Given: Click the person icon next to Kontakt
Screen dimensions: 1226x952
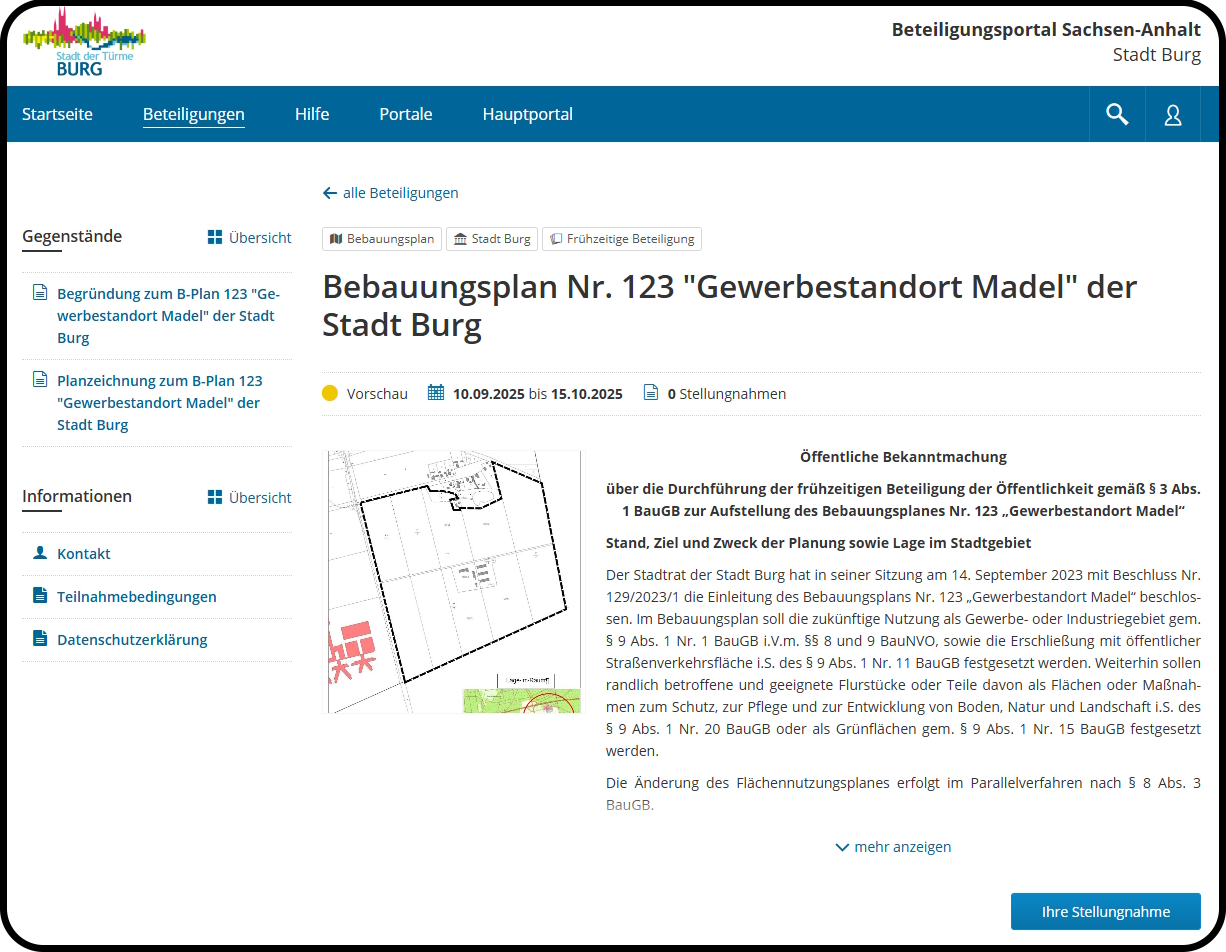Looking at the screenshot, I should pos(40,553).
